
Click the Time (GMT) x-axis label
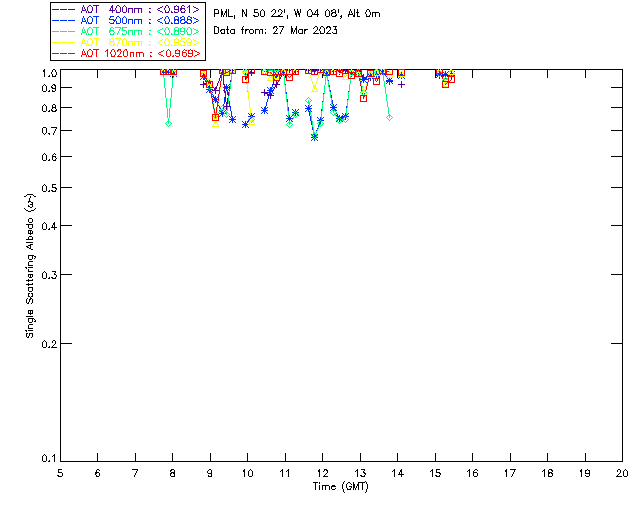point(341,486)
